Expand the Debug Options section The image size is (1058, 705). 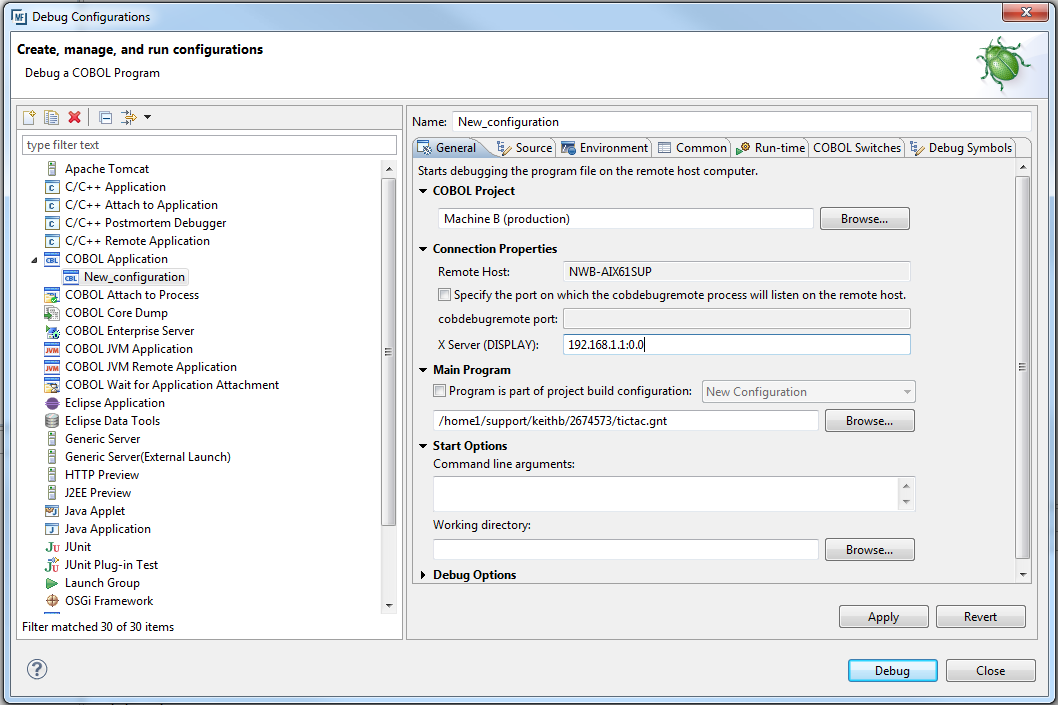coord(424,575)
